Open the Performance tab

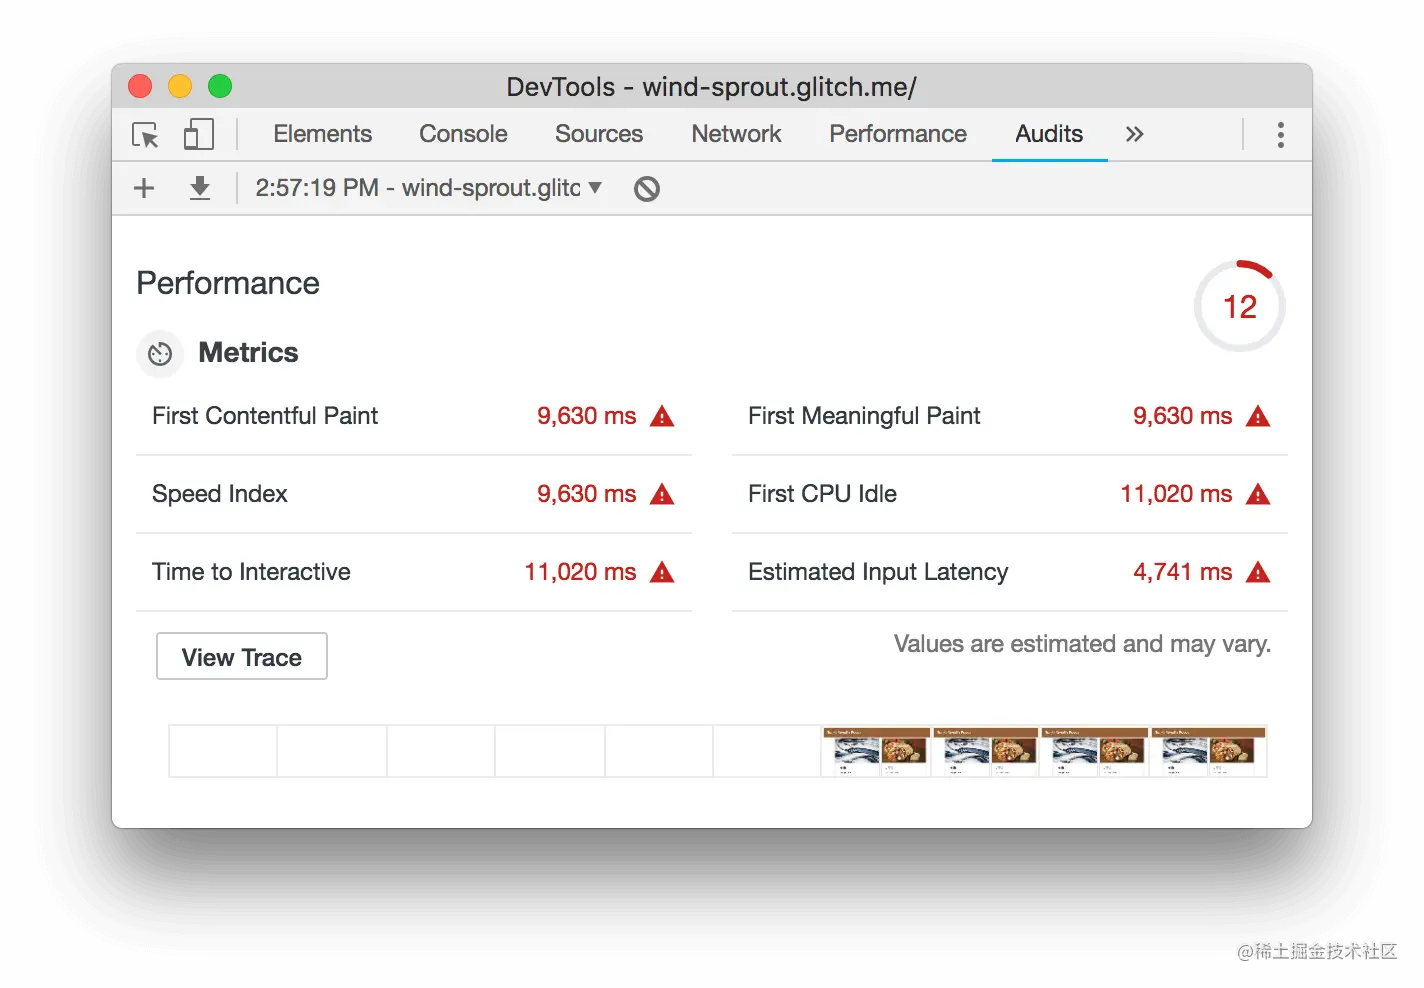[x=898, y=134]
